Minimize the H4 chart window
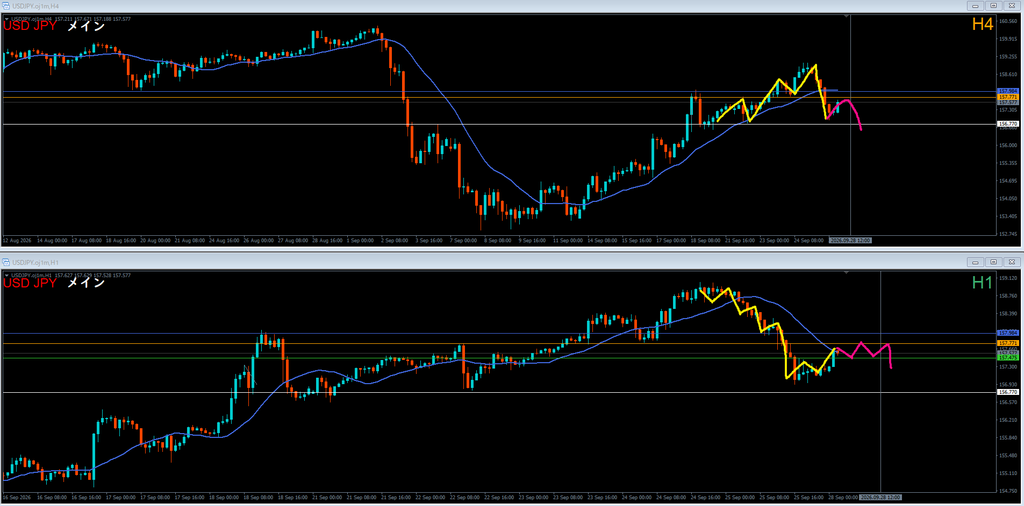1024x506 pixels. [977, 5]
